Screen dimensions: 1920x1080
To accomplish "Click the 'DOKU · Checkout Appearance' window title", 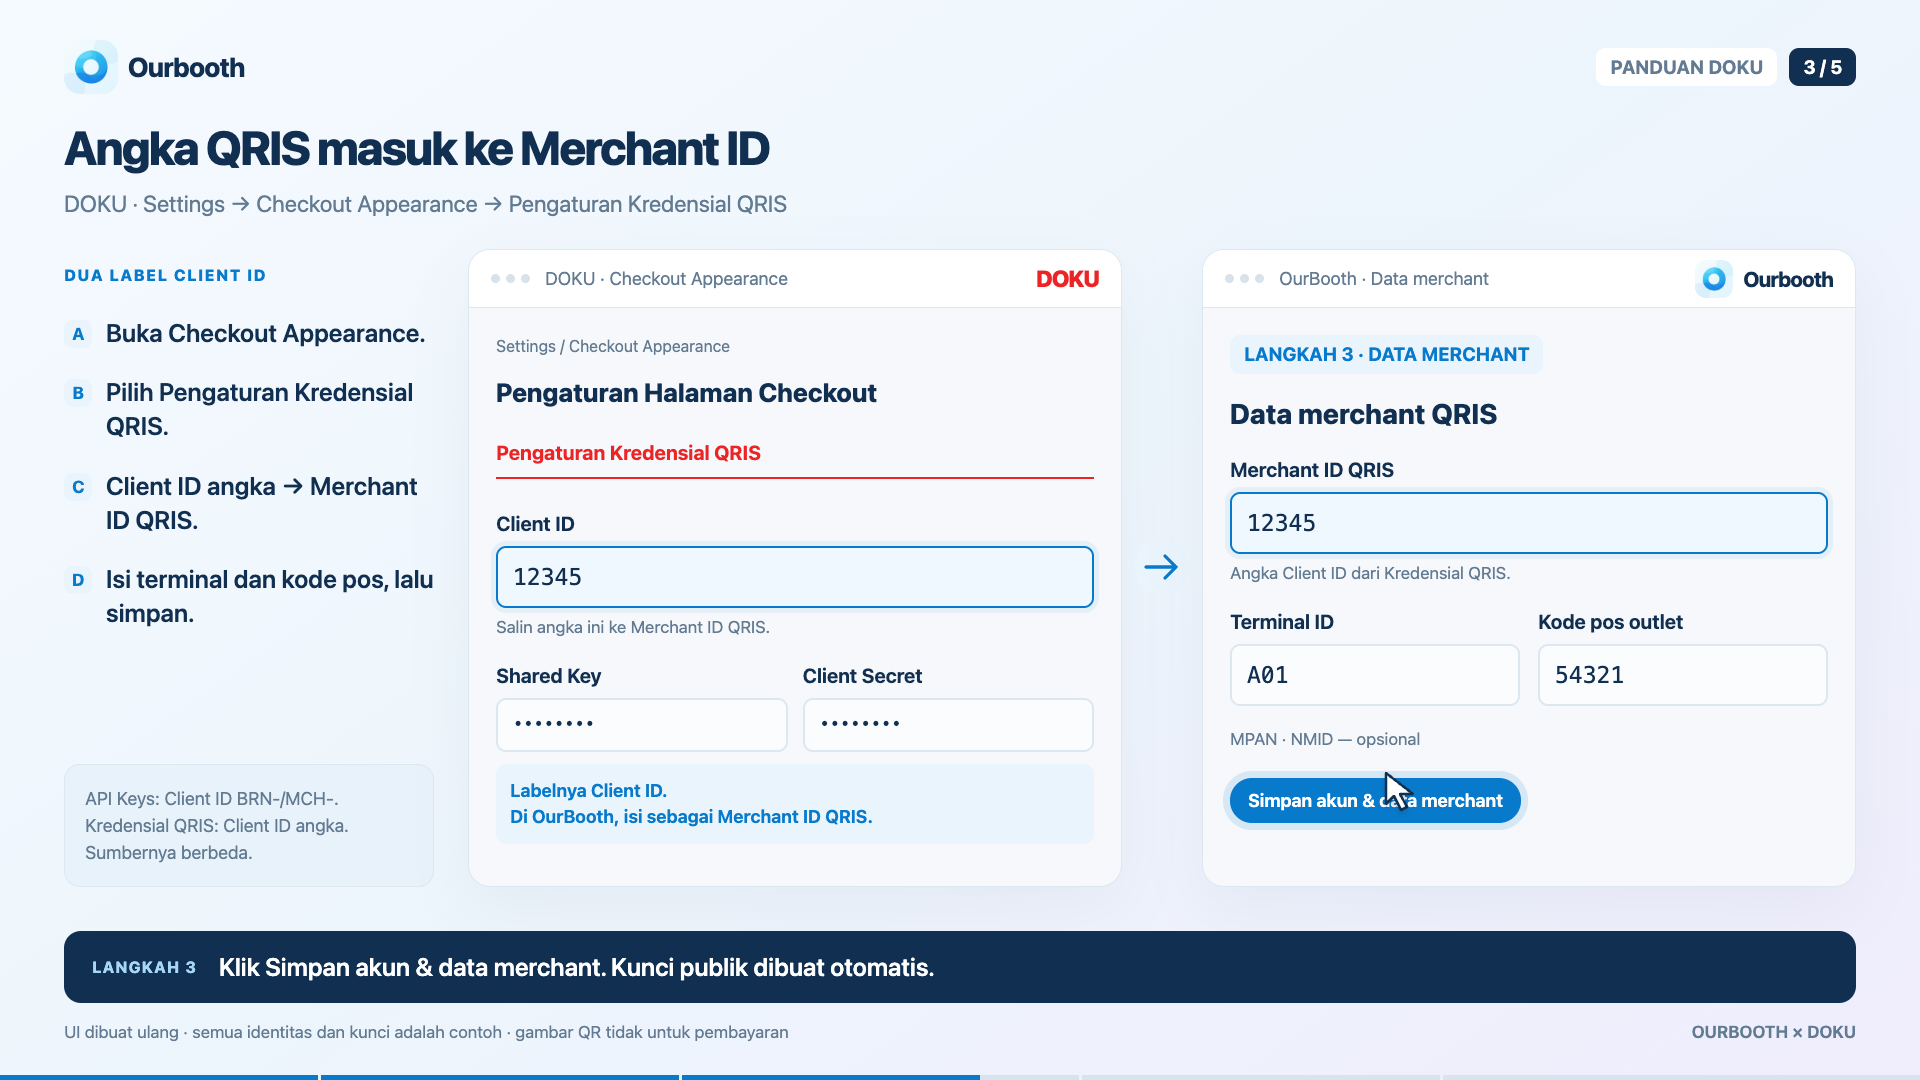I will (x=666, y=279).
